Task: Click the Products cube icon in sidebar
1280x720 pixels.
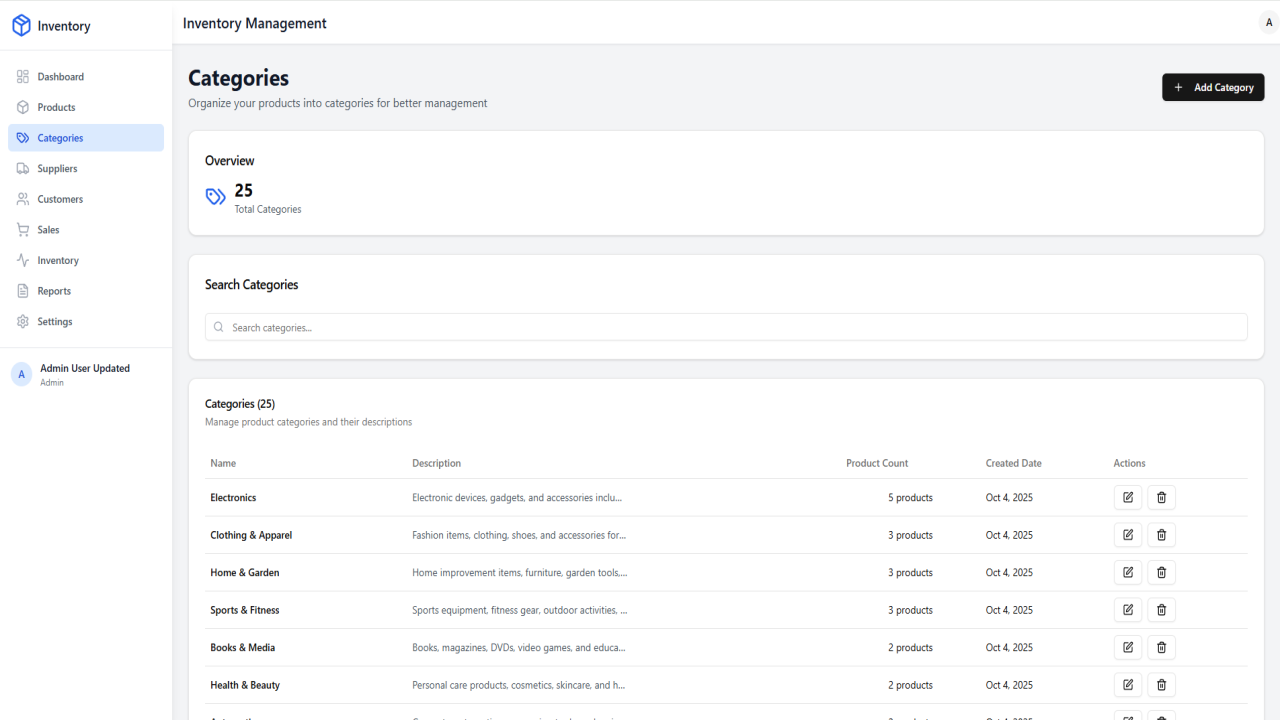Action: tap(23, 107)
